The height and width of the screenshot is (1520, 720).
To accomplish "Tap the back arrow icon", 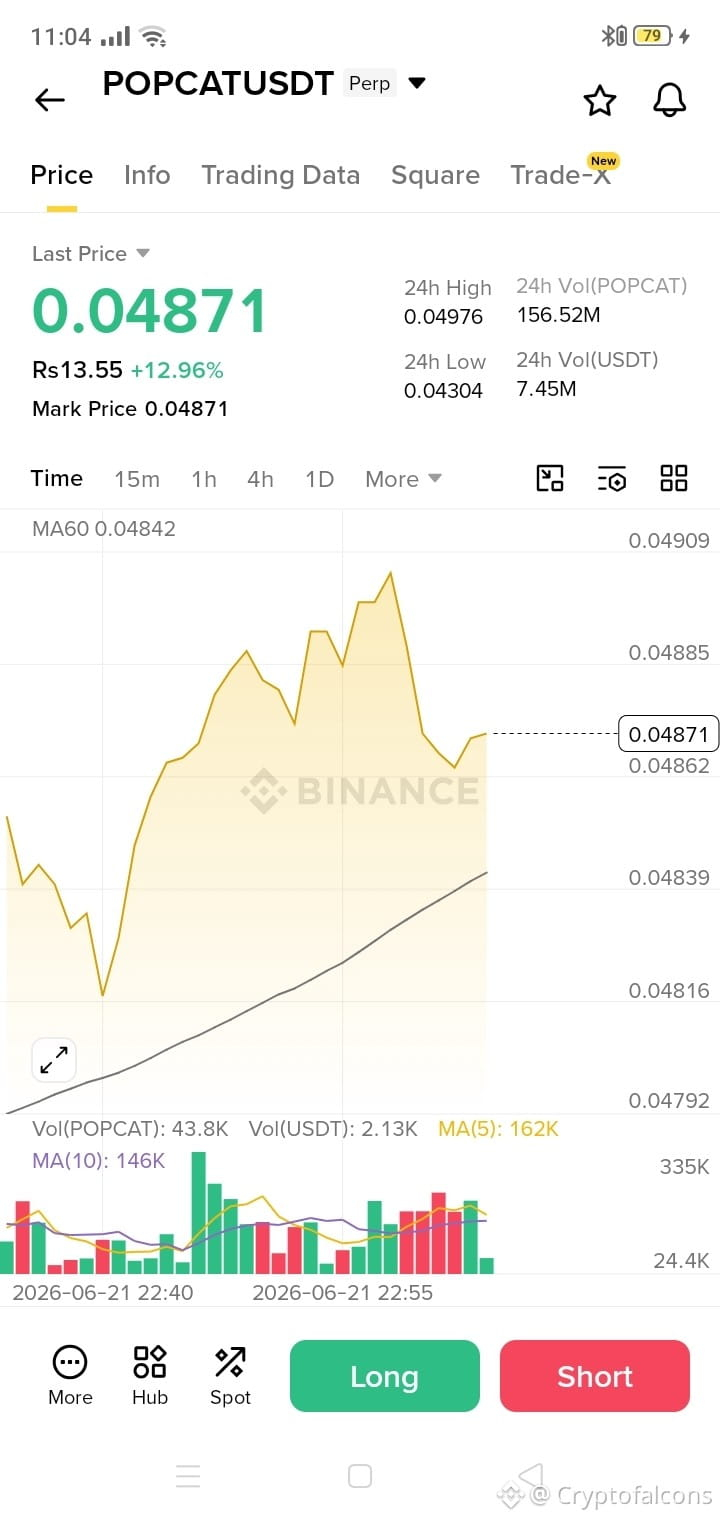I will [49, 99].
